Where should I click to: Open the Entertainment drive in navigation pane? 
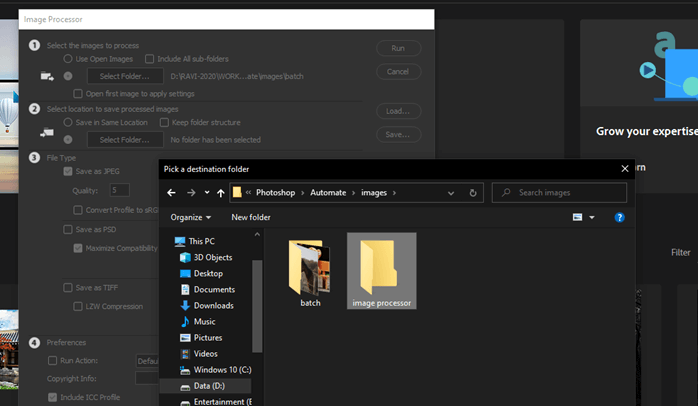pyautogui.click(x=216, y=402)
